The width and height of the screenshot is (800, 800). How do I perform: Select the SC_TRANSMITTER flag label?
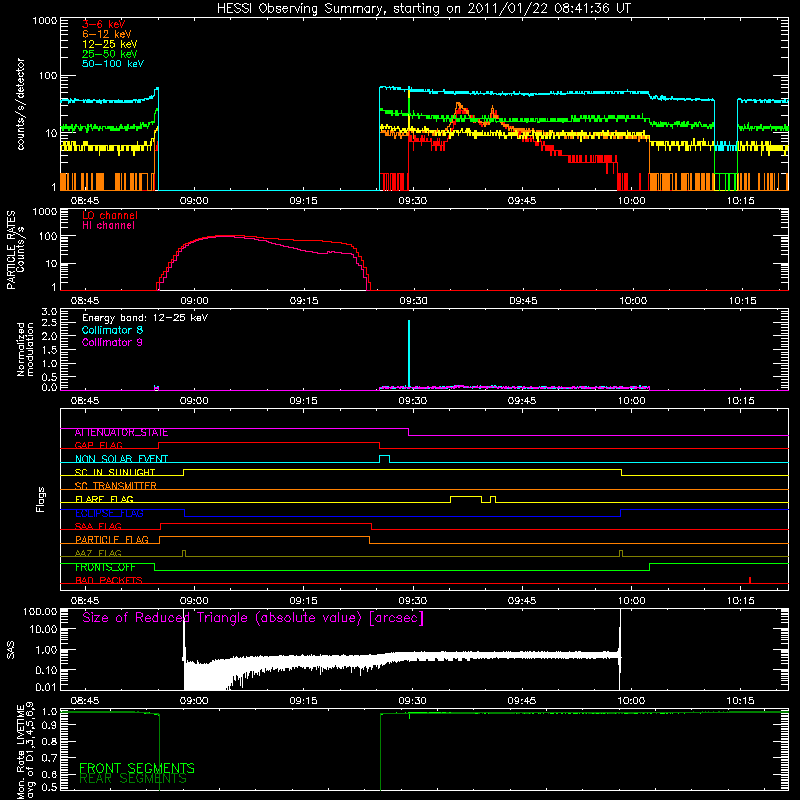pyautogui.click(x=116, y=486)
